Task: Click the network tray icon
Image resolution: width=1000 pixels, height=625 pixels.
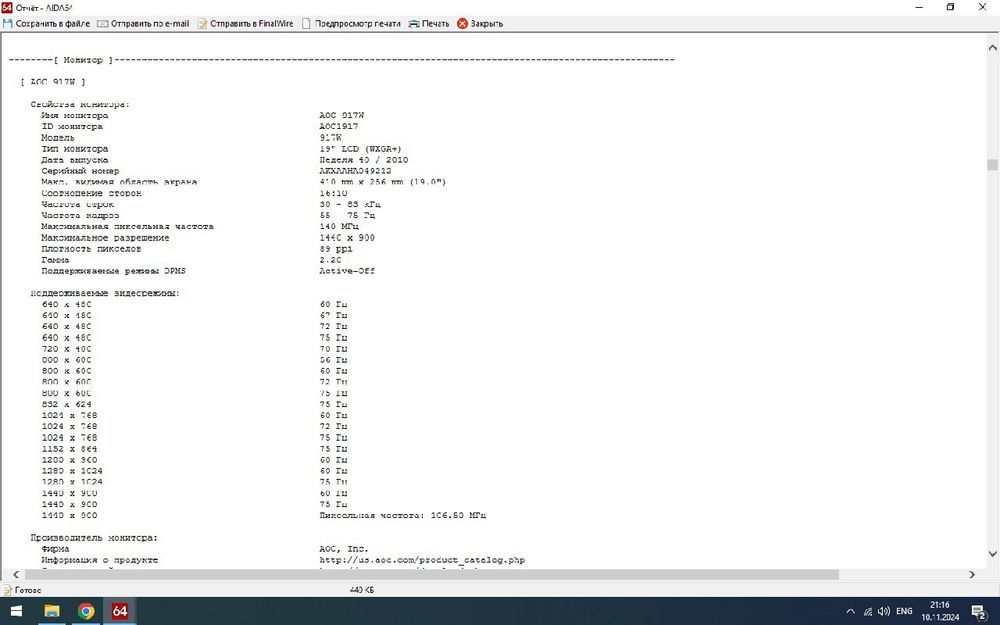Action: point(867,611)
